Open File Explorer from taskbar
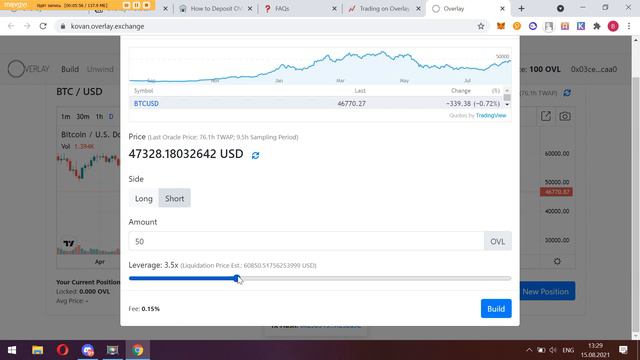Screen dimensions: 640x360 [x=38, y=350]
